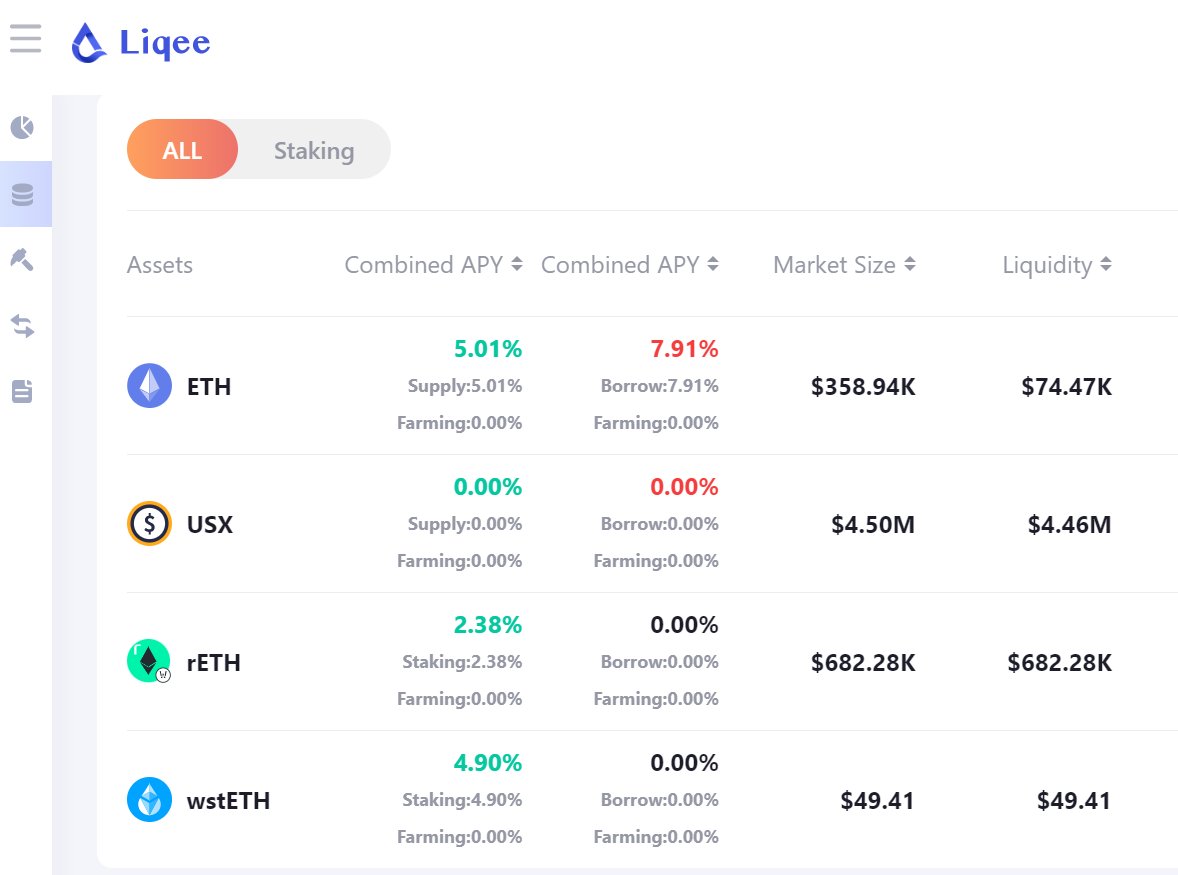
Task: Open the dashboard pie chart sidebar icon
Action: (23, 128)
